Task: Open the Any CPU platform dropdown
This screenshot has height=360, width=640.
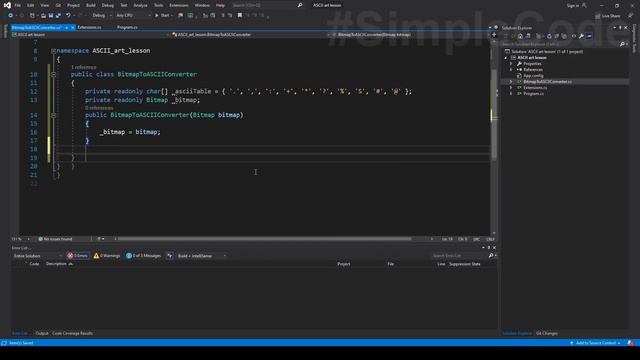Action: (133, 16)
